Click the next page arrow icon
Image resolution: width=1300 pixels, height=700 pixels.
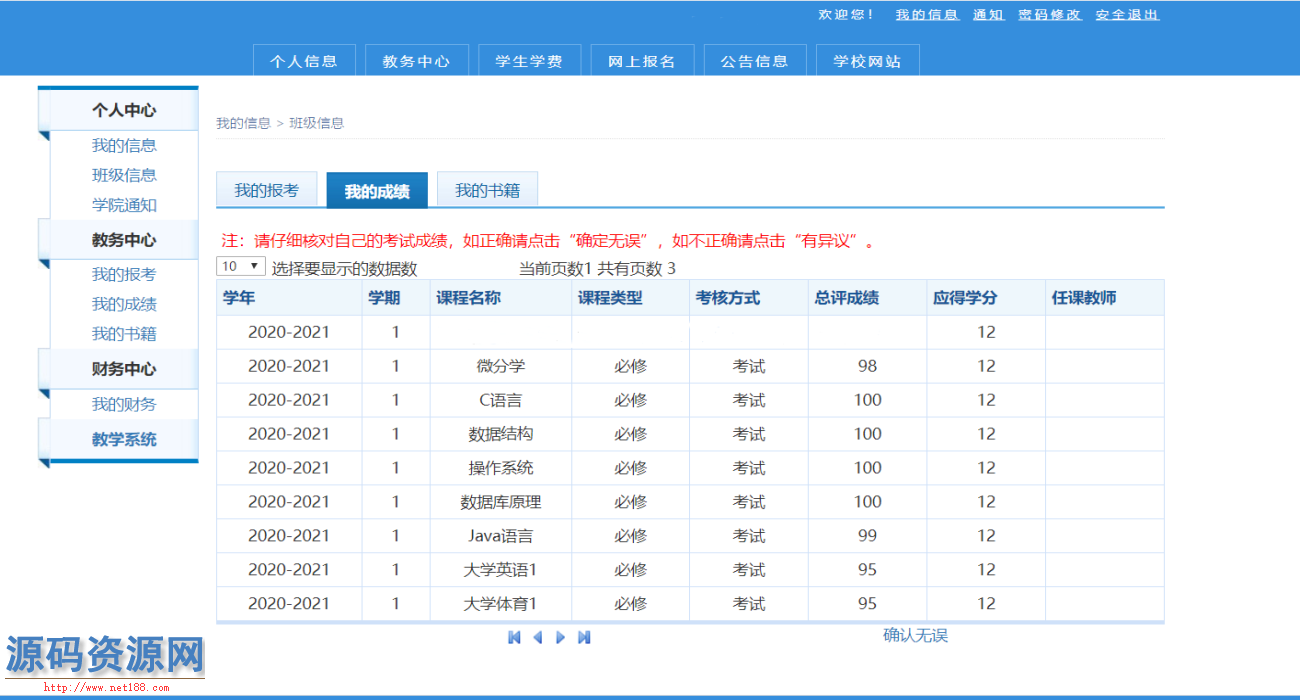(560, 637)
